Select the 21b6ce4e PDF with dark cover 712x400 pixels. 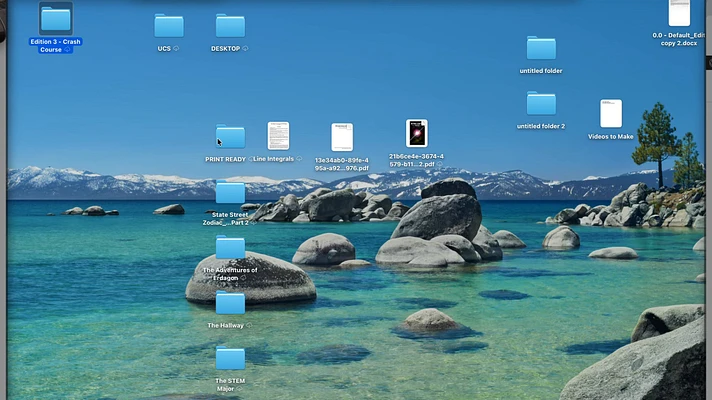[416, 133]
